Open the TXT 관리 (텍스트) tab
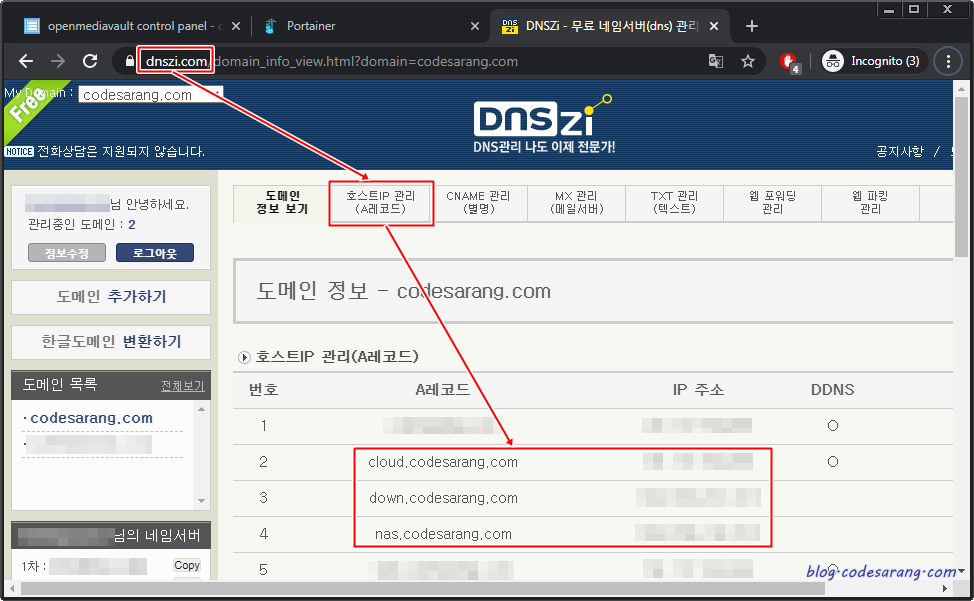This screenshot has width=974, height=601. point(674,203)
